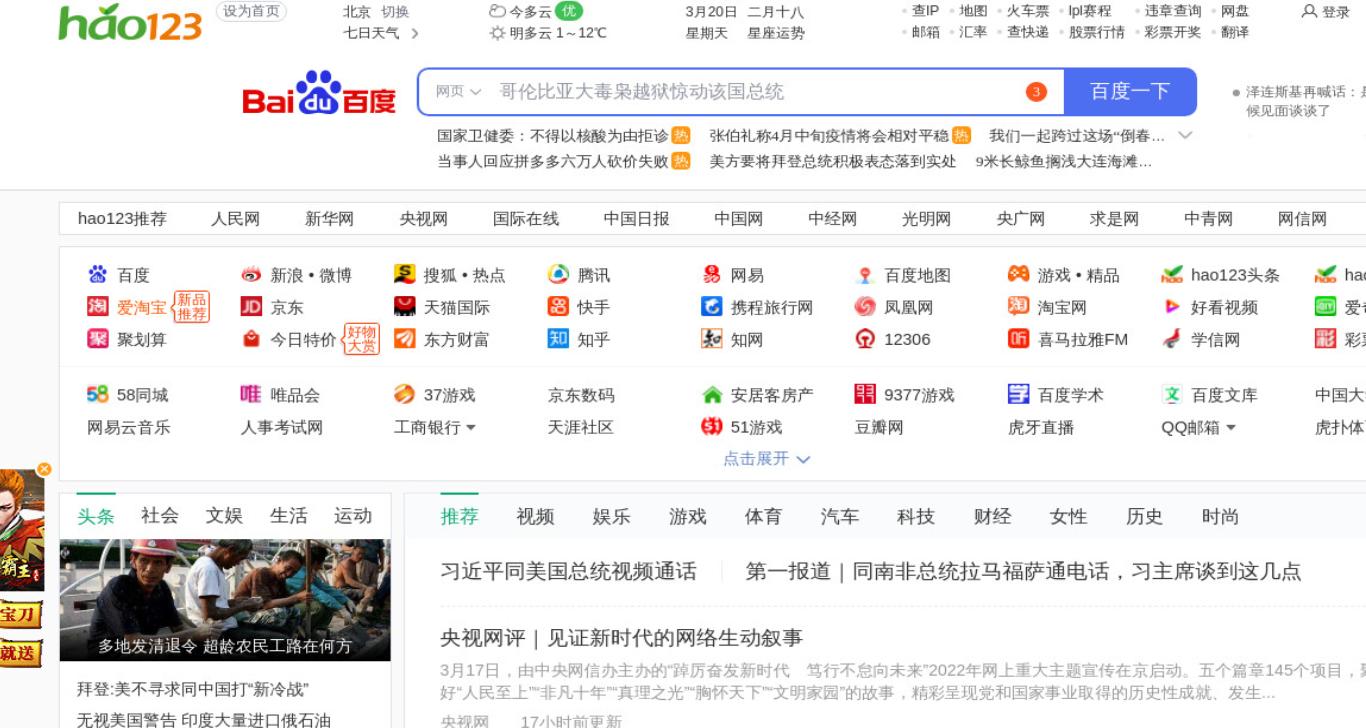Open hao123头条 icon link
This screenshot has width=1366, height=728.
coord(1172,275)
